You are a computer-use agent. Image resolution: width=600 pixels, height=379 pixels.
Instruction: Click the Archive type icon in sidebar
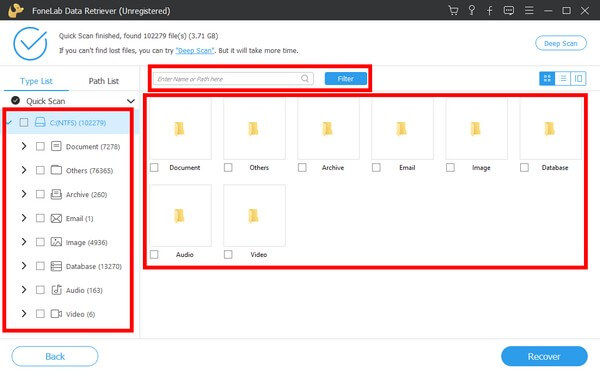click(56, 194)
